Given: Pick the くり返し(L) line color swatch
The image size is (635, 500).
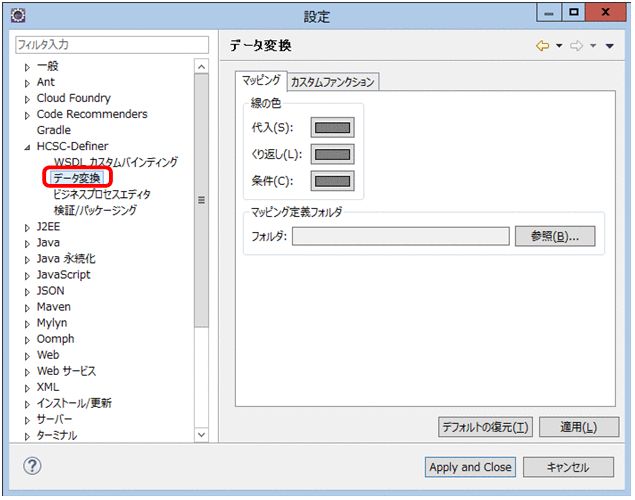Looking at the screenshot, I should coord(332,154).
